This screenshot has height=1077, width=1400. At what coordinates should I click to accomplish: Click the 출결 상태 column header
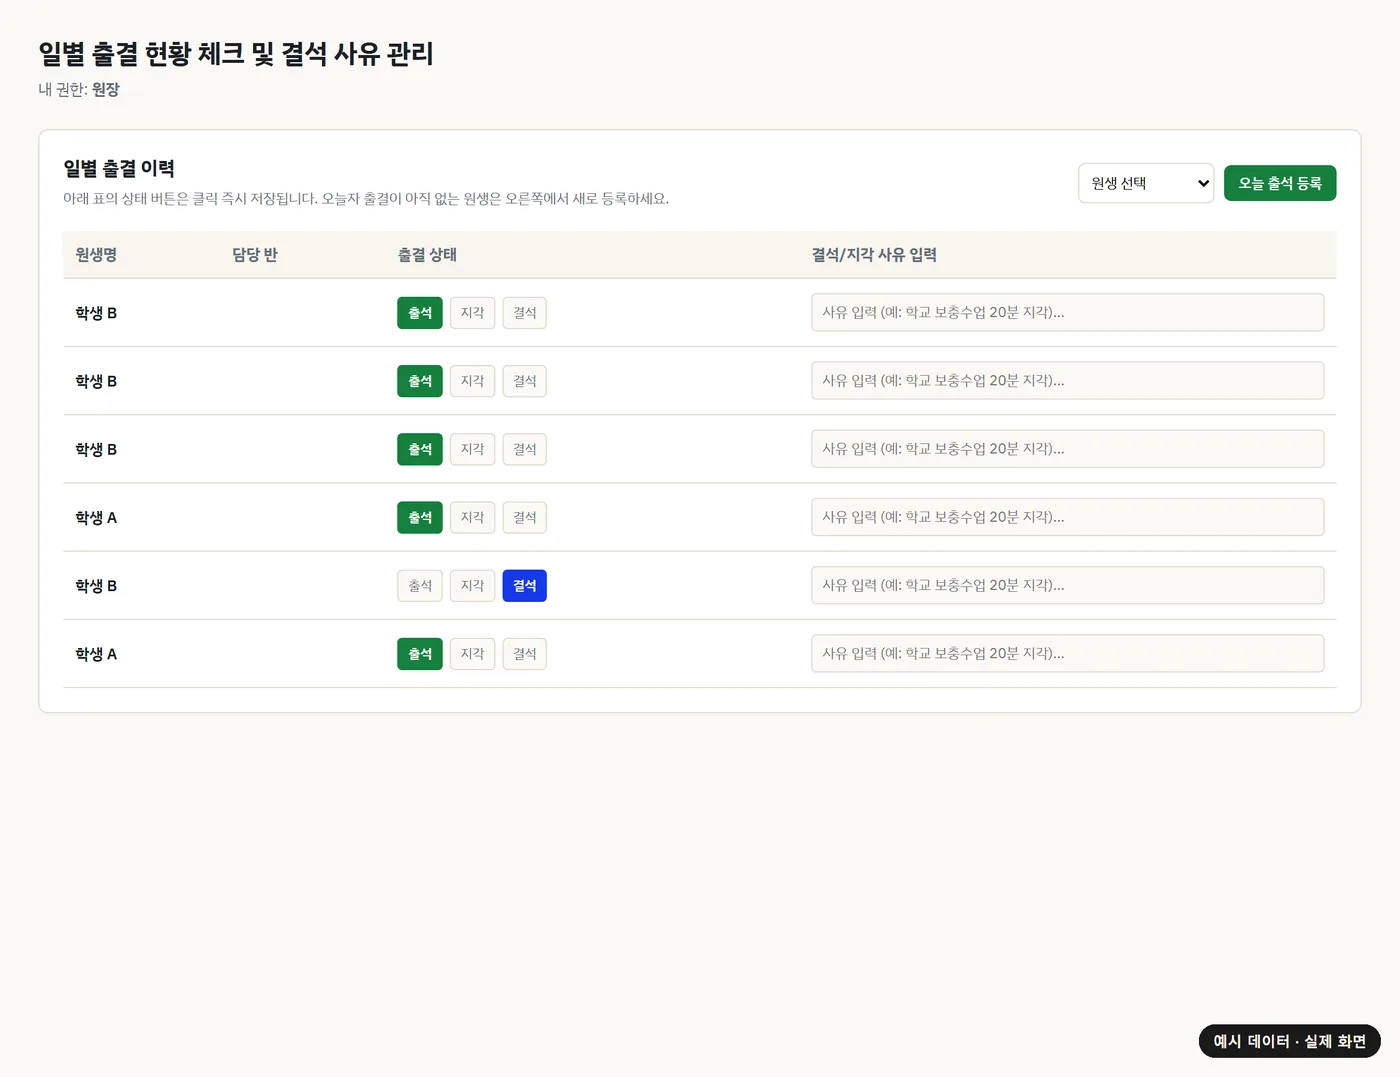point(427,255)
